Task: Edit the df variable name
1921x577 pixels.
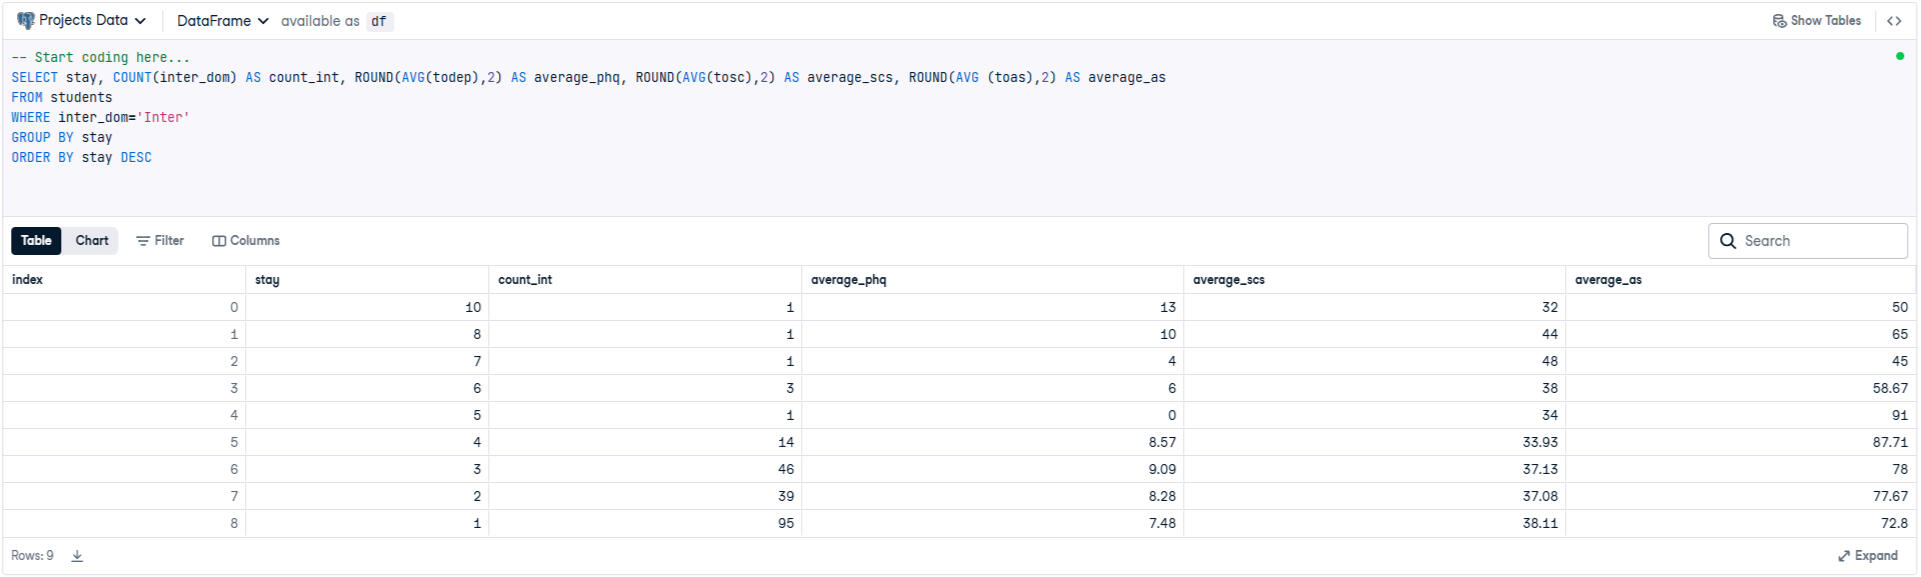Action: click(x=379, y=21)
